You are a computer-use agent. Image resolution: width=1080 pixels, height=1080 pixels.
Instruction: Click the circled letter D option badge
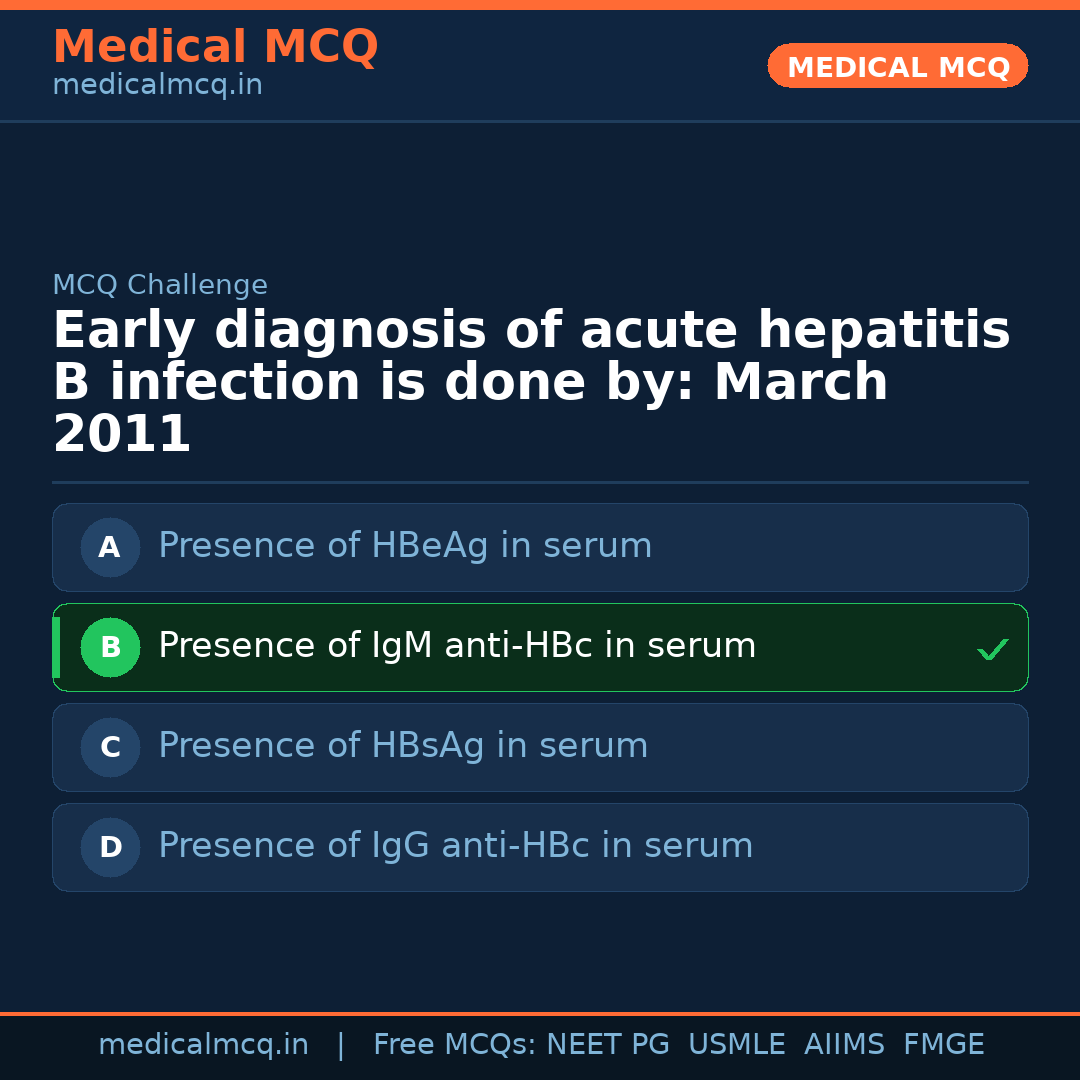tap(110, 847)
